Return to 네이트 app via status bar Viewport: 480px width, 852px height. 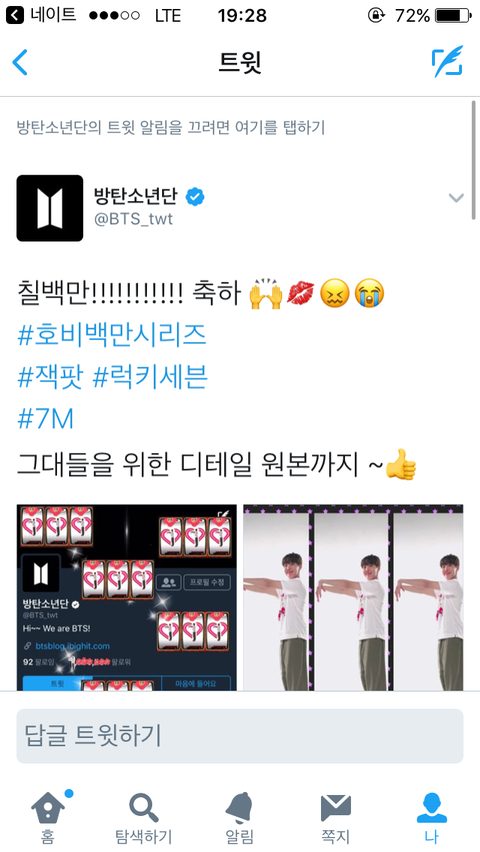coord(41,15)
